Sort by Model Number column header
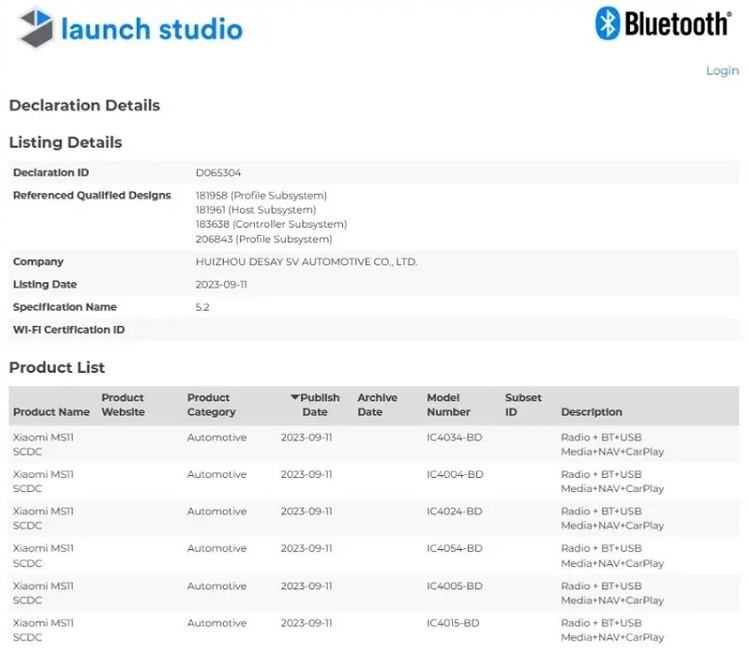750x653 pixels. (448, 405)
